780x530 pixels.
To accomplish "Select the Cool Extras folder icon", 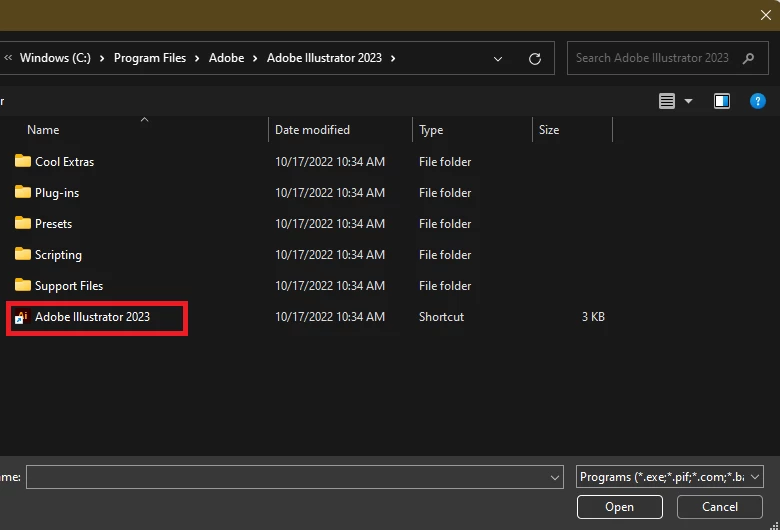I will coord(22,161).
